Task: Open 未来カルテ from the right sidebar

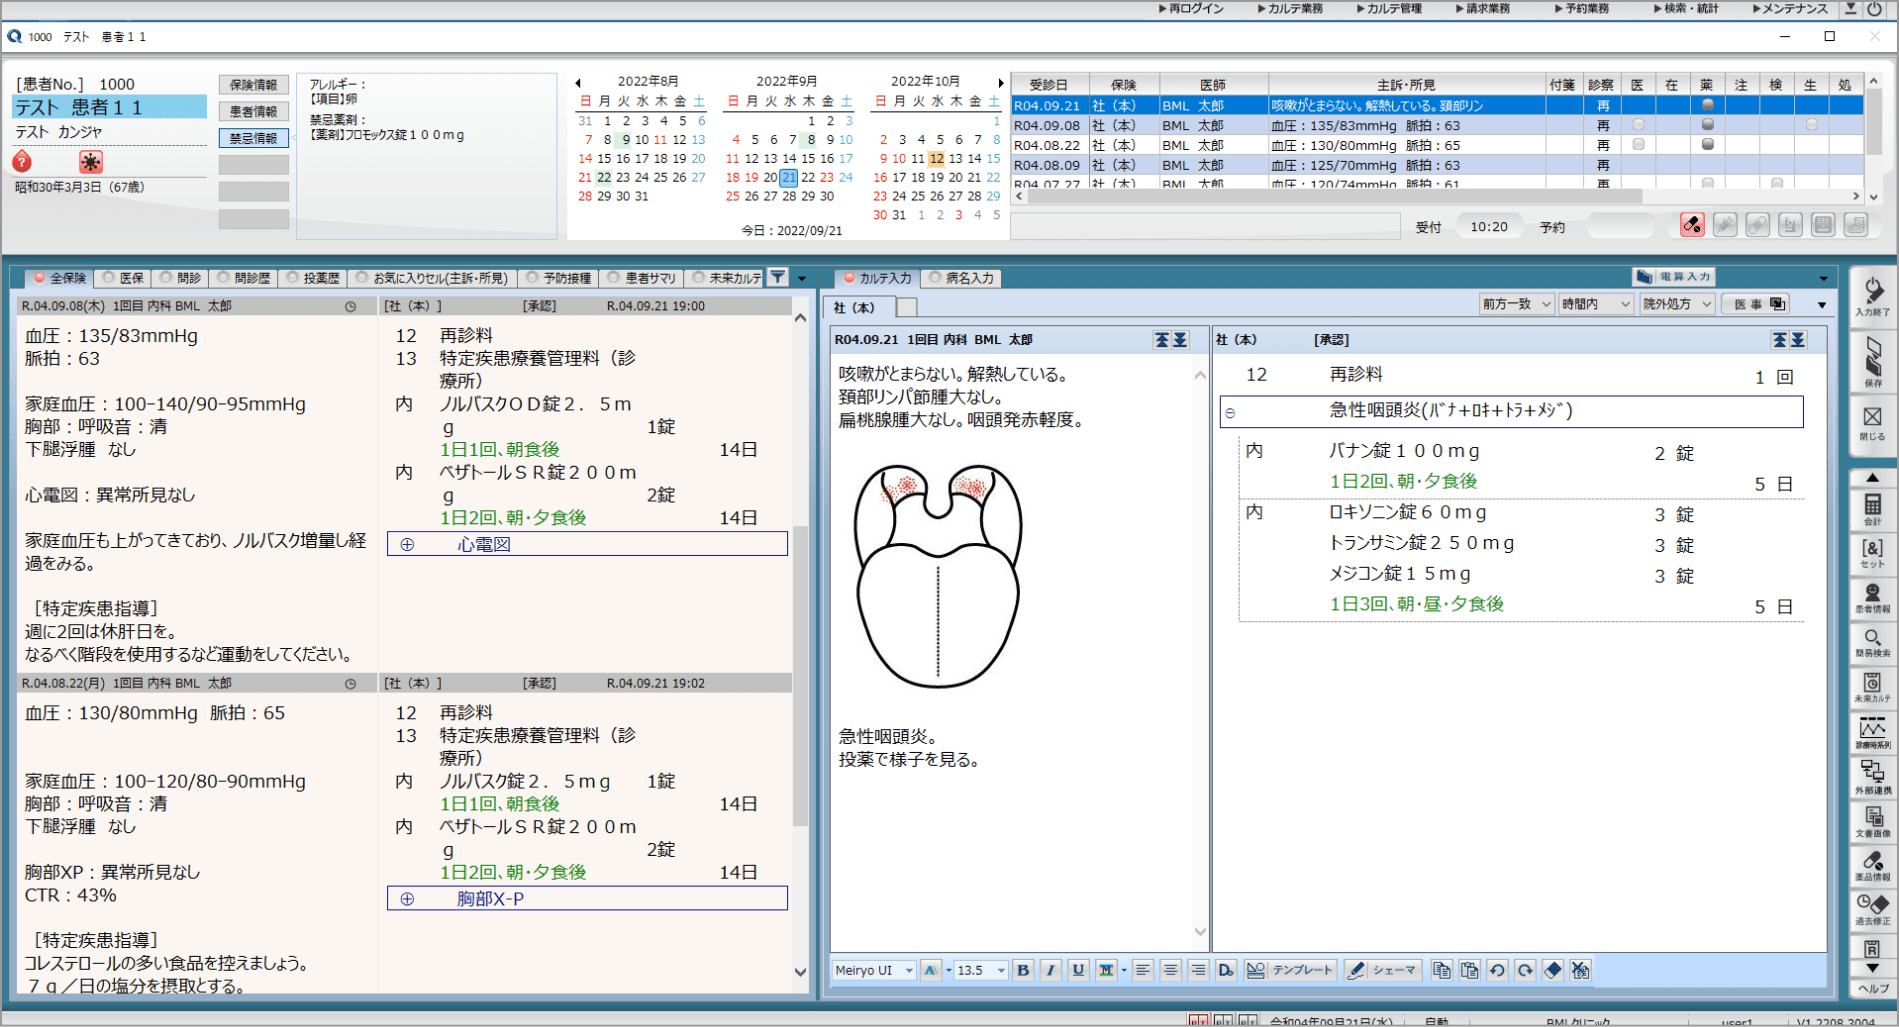Action: [x=1872, y=685]
